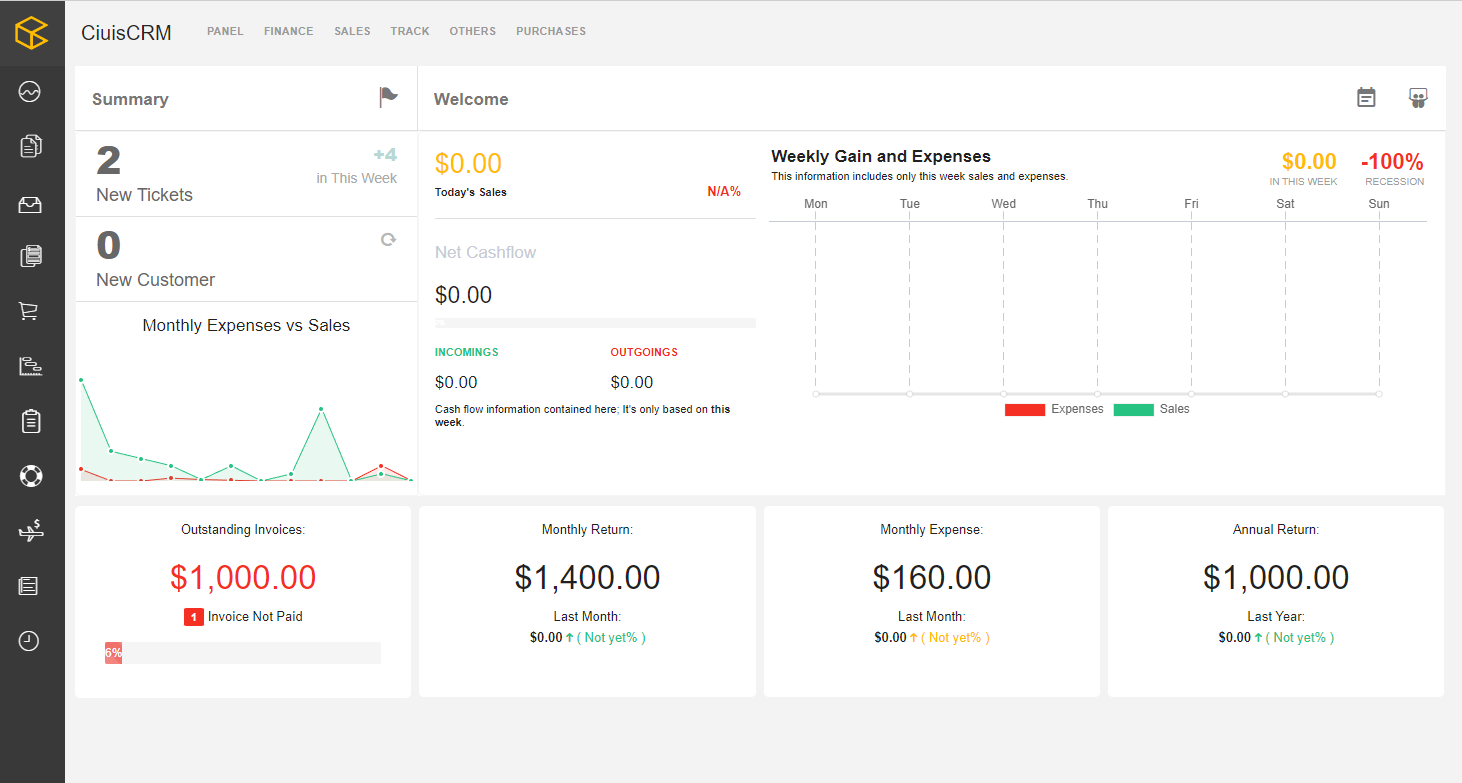Screen dimensions: 1462x783
Task: Open the calendar event icon in Welcome header
Action: pos(1366,97)
